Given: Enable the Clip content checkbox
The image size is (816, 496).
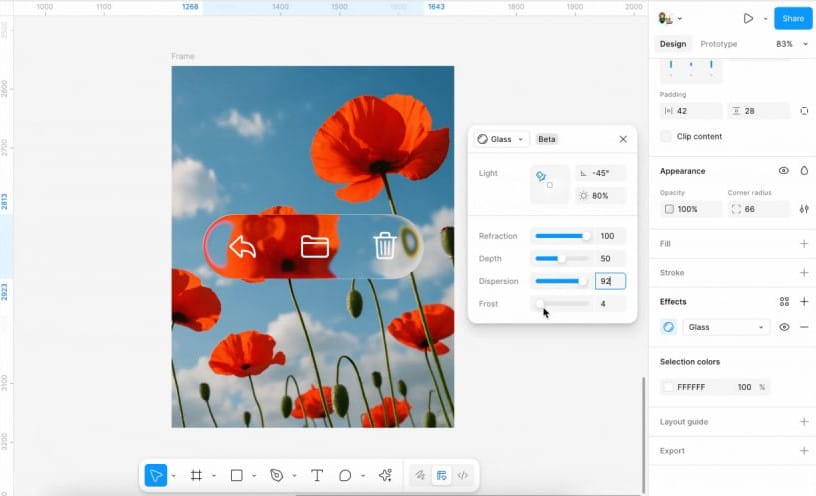Looking at the screenshot, I should tap(666, 136).
